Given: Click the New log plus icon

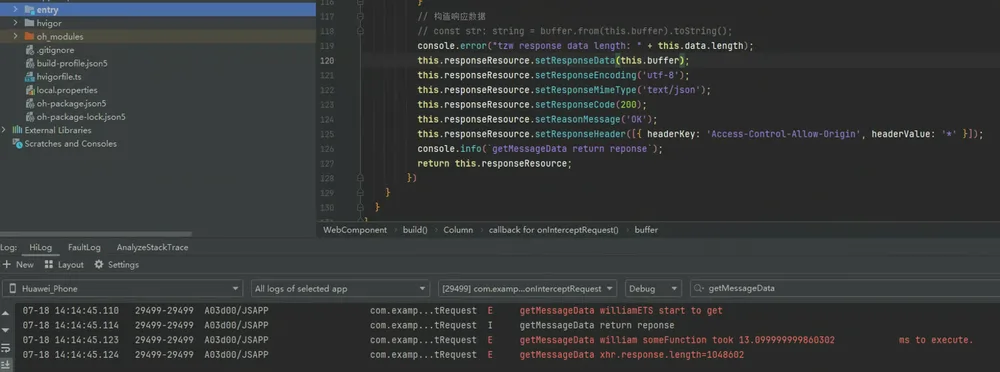Looking at the screenshot, I should (7, 264).
